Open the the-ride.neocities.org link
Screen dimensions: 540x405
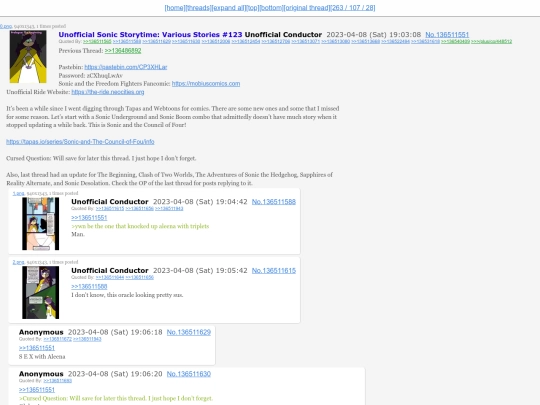coord(108,92)
